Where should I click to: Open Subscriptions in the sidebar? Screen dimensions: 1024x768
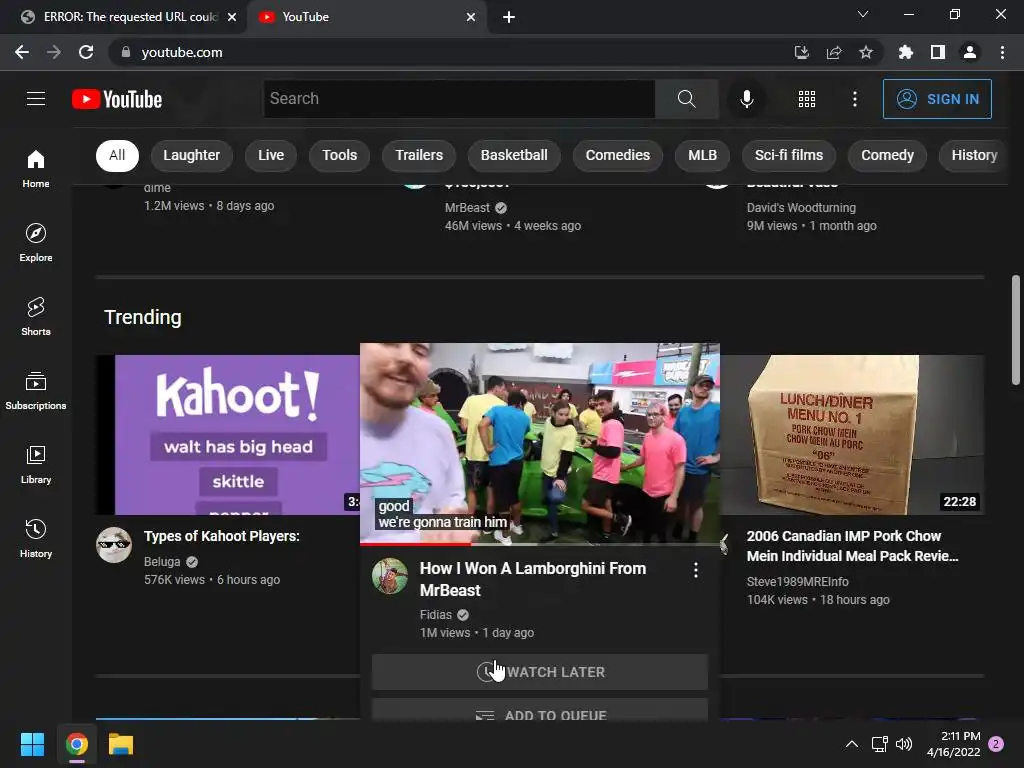pos(36,391)
